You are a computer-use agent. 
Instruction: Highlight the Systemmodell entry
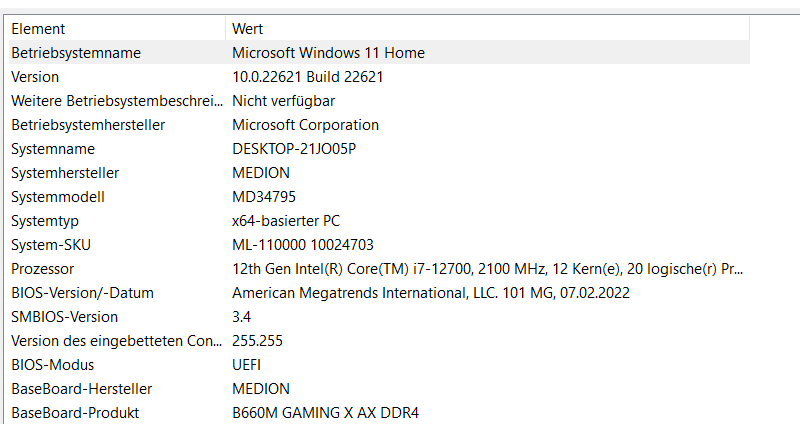tap(57, 197)
